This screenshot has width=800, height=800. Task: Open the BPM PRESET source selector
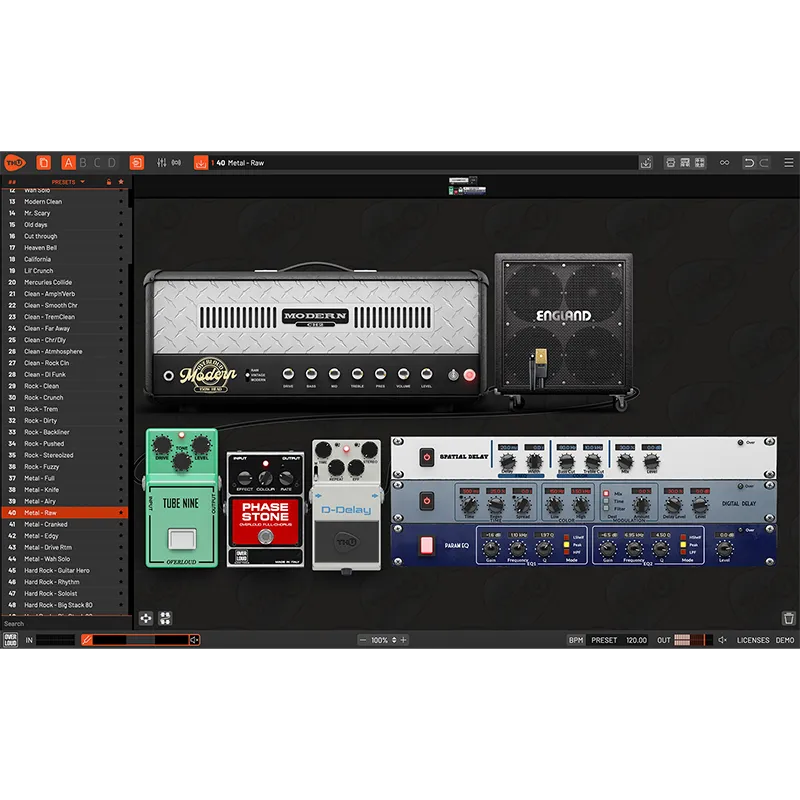tap(604, 640)
